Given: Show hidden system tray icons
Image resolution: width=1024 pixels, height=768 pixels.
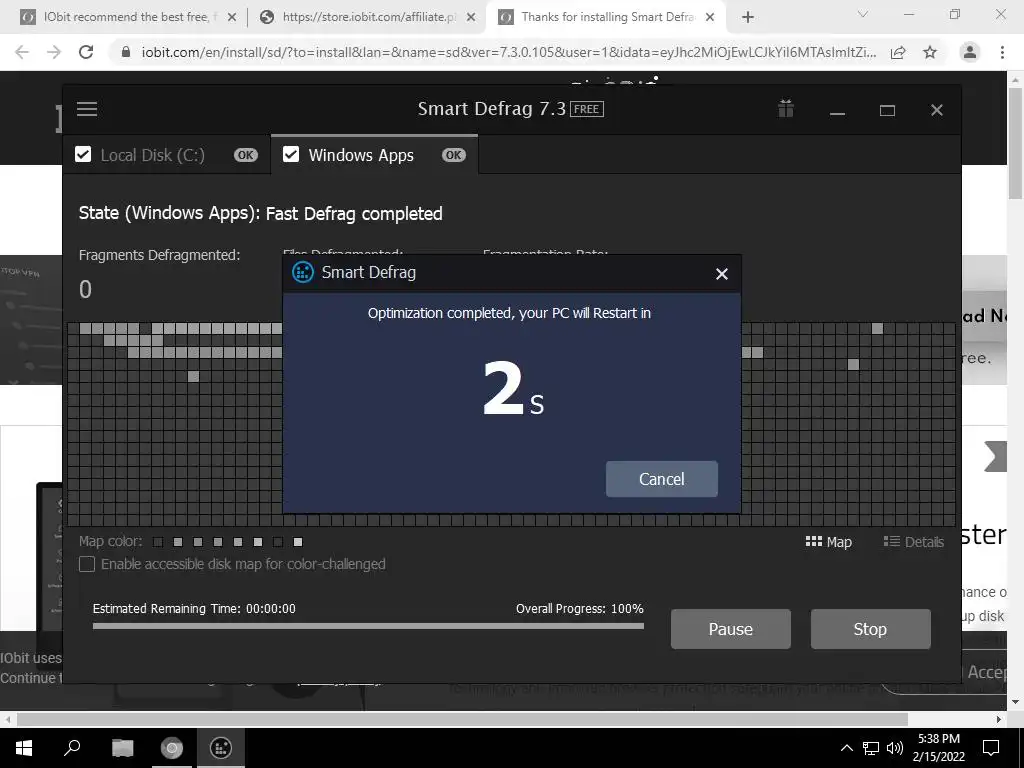Looking at the screenshot, I should (846, 748).
